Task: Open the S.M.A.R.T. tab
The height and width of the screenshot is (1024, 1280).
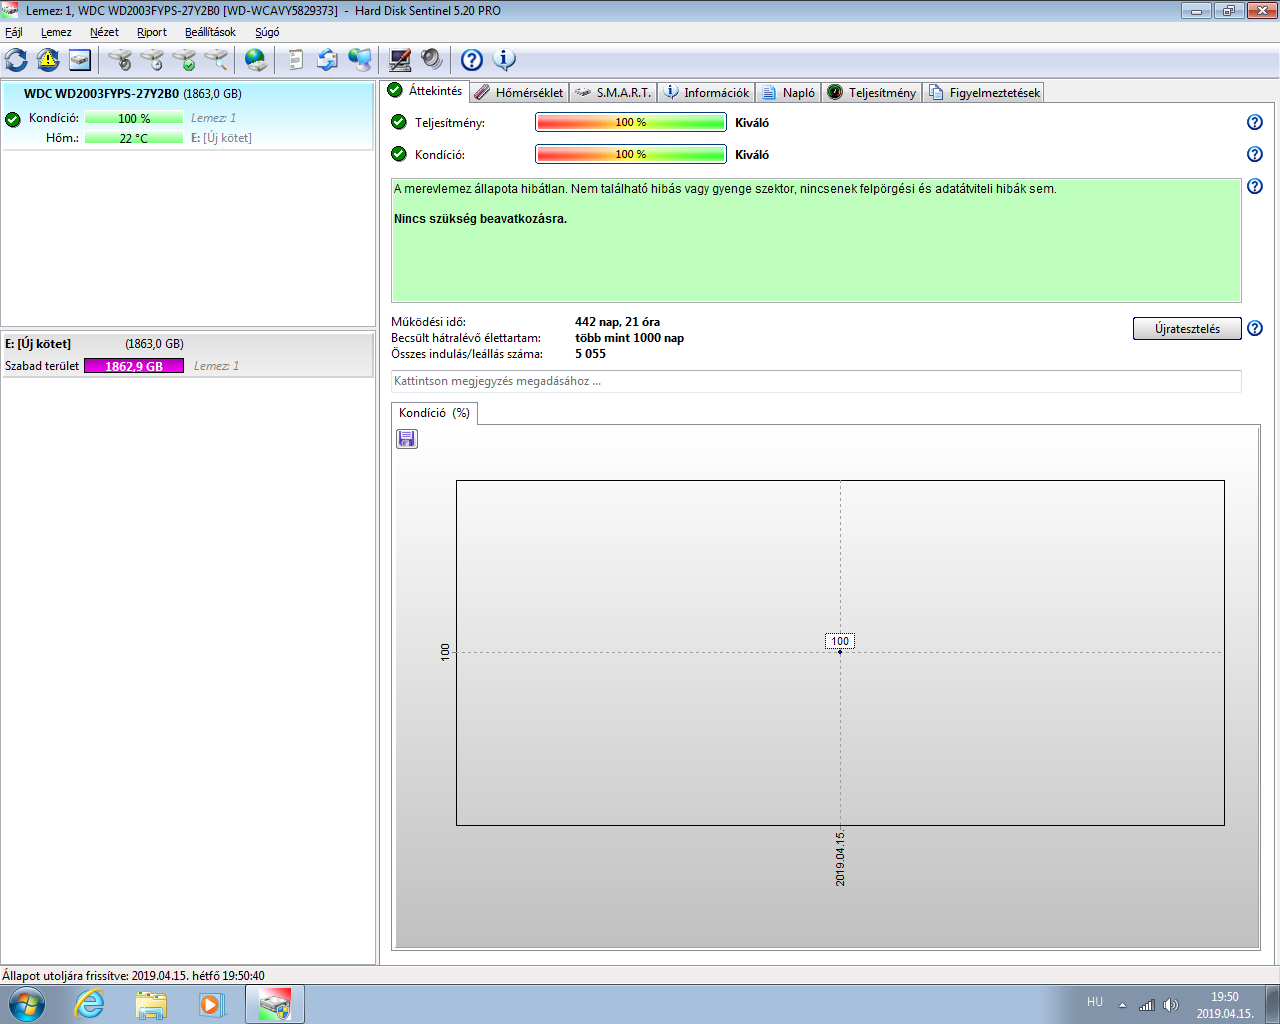Action: [x=613, y=93]
